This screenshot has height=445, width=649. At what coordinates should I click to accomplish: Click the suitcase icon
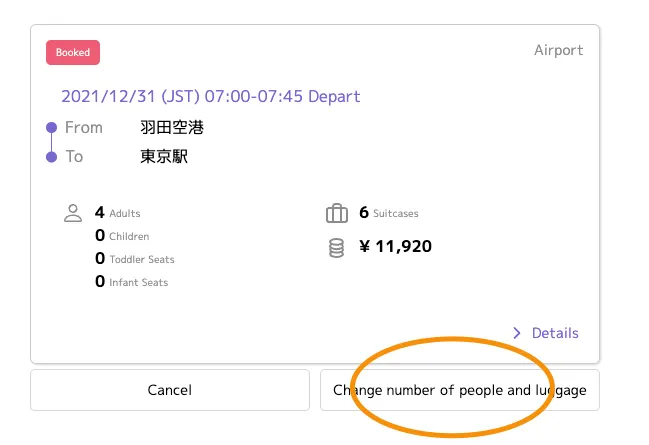(336, 213)
